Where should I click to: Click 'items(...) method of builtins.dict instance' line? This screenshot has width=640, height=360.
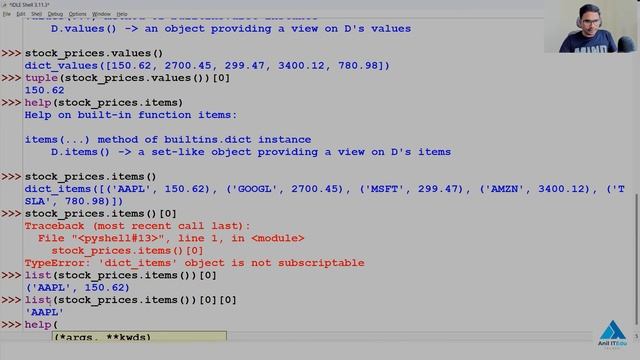[168, 140]
